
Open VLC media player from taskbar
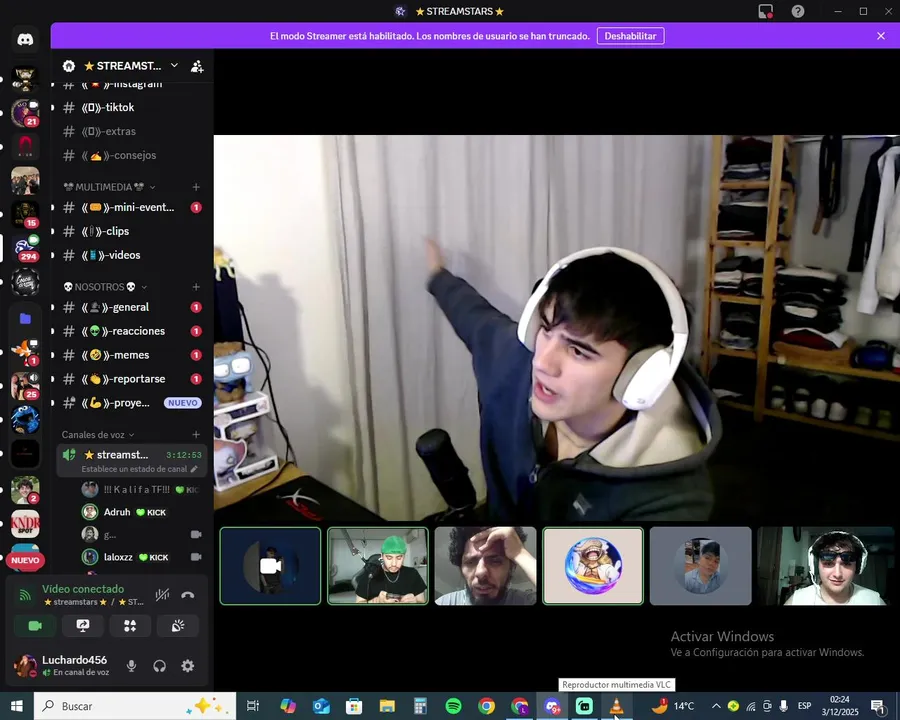click(616, 706)
